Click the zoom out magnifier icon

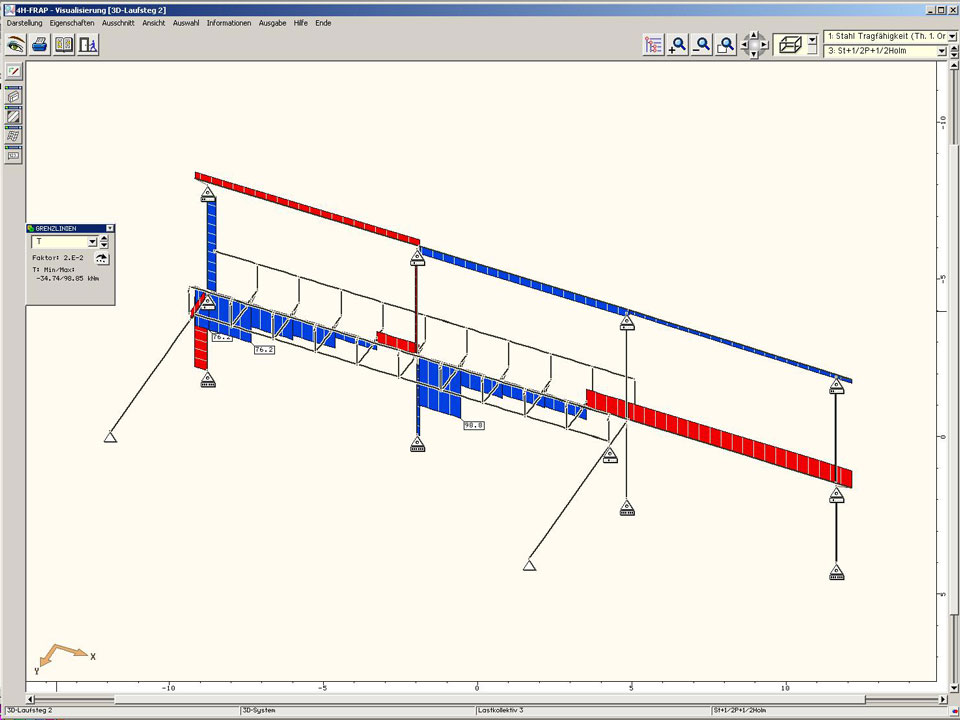click(702, 44)
